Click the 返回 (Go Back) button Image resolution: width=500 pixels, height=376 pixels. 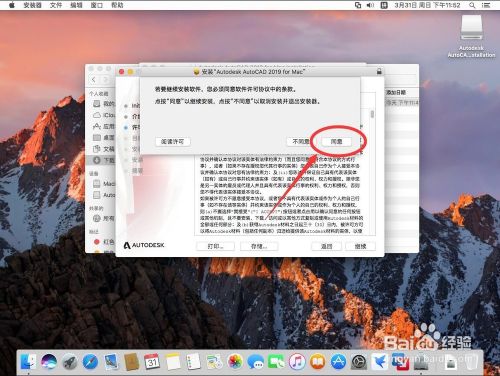tap(326, 246)
